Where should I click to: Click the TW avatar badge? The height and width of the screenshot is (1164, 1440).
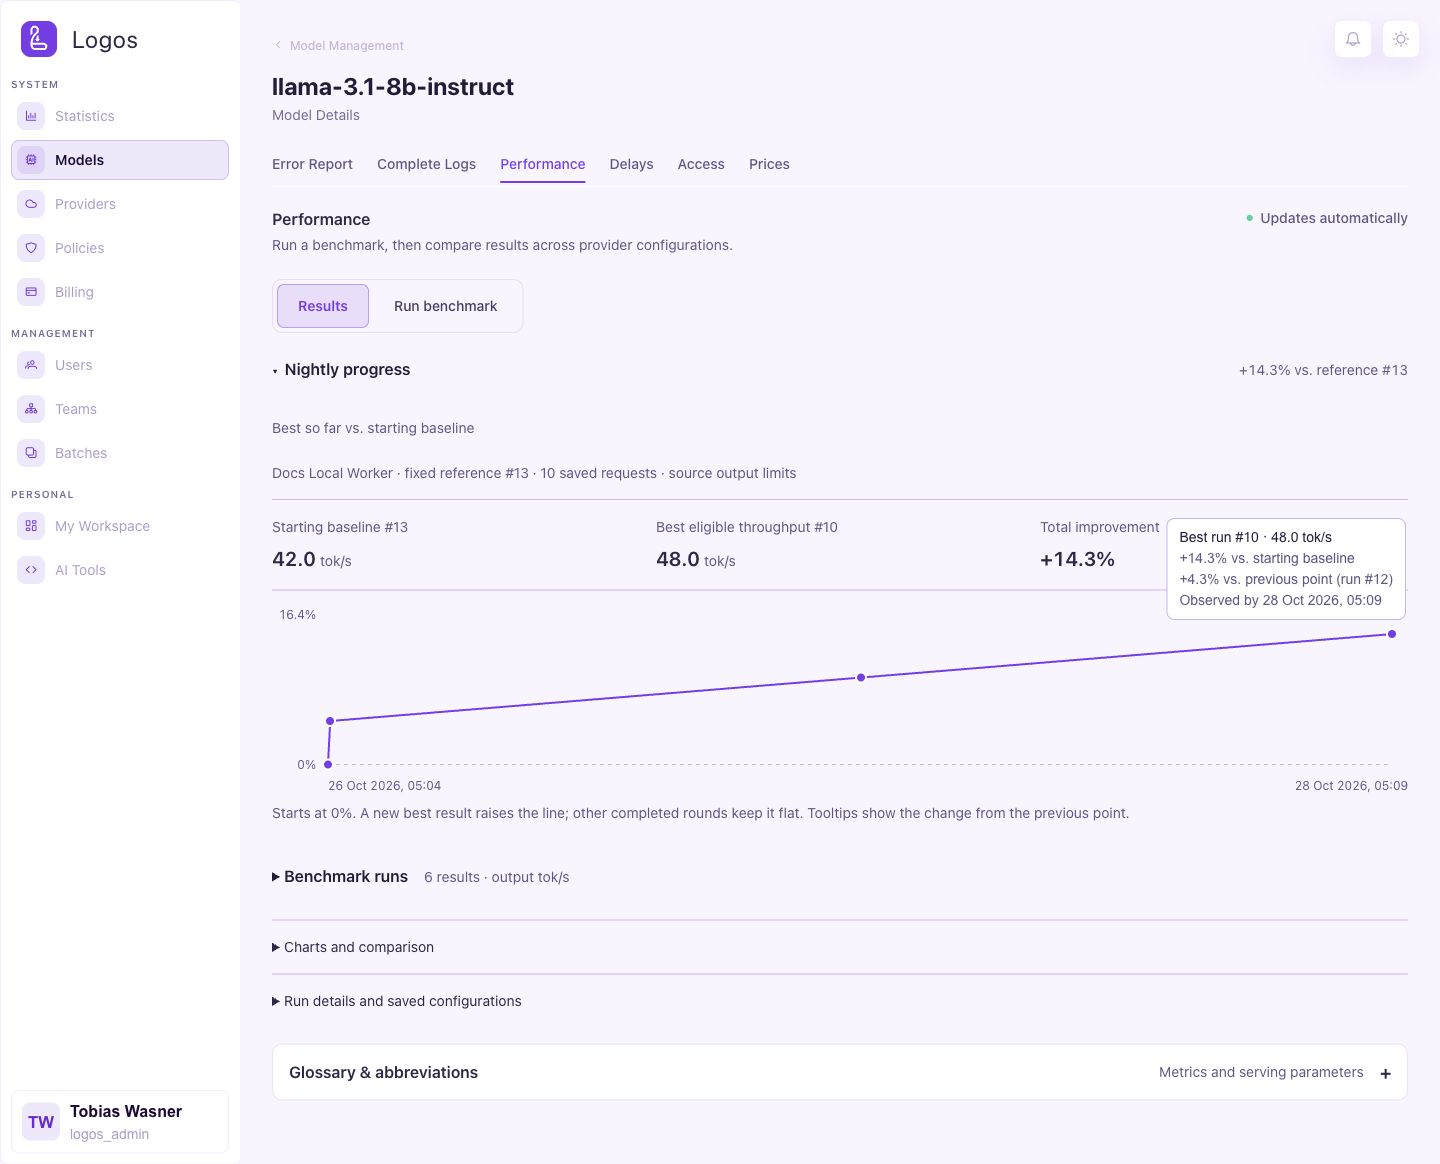click(41, 1122)
